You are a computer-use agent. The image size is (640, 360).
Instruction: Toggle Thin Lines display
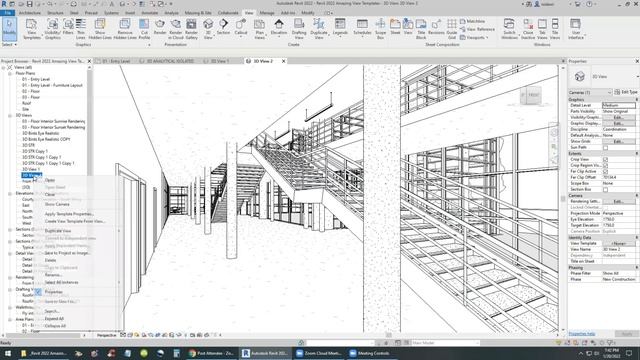[x=81, y=29]
